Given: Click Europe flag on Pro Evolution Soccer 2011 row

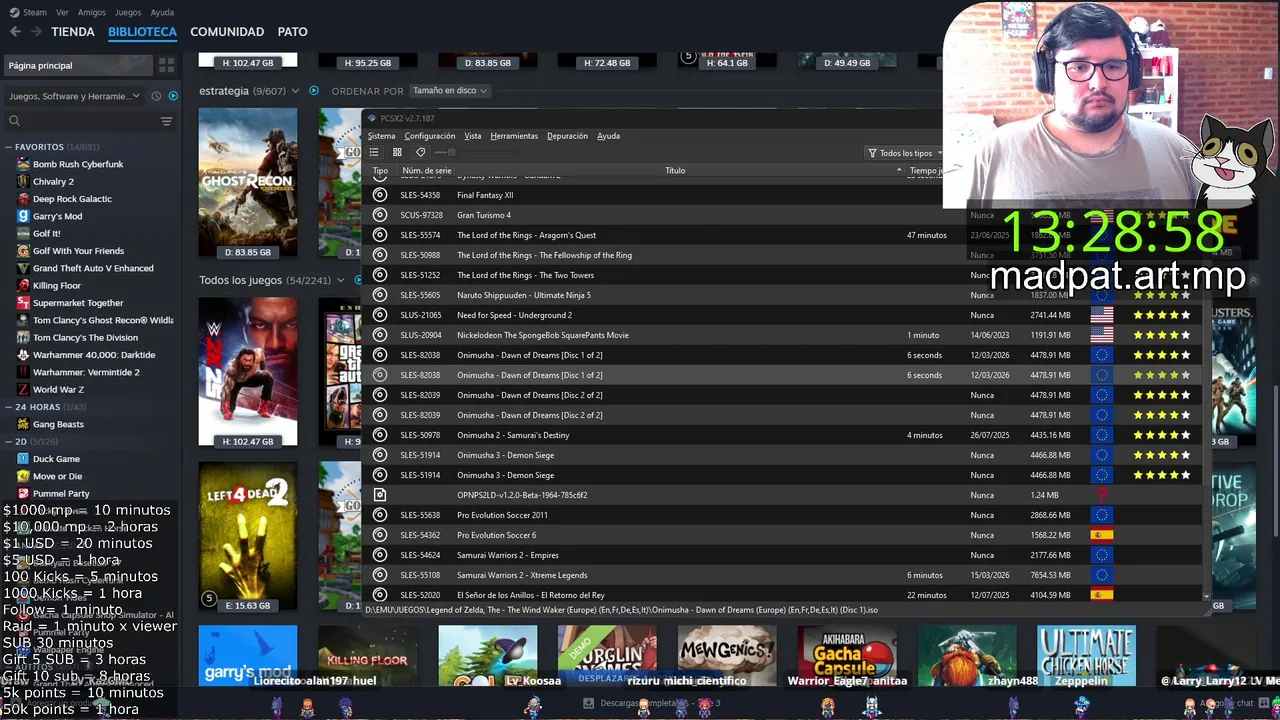Looking at the screenshot, I should click(x=1101, y=515).
